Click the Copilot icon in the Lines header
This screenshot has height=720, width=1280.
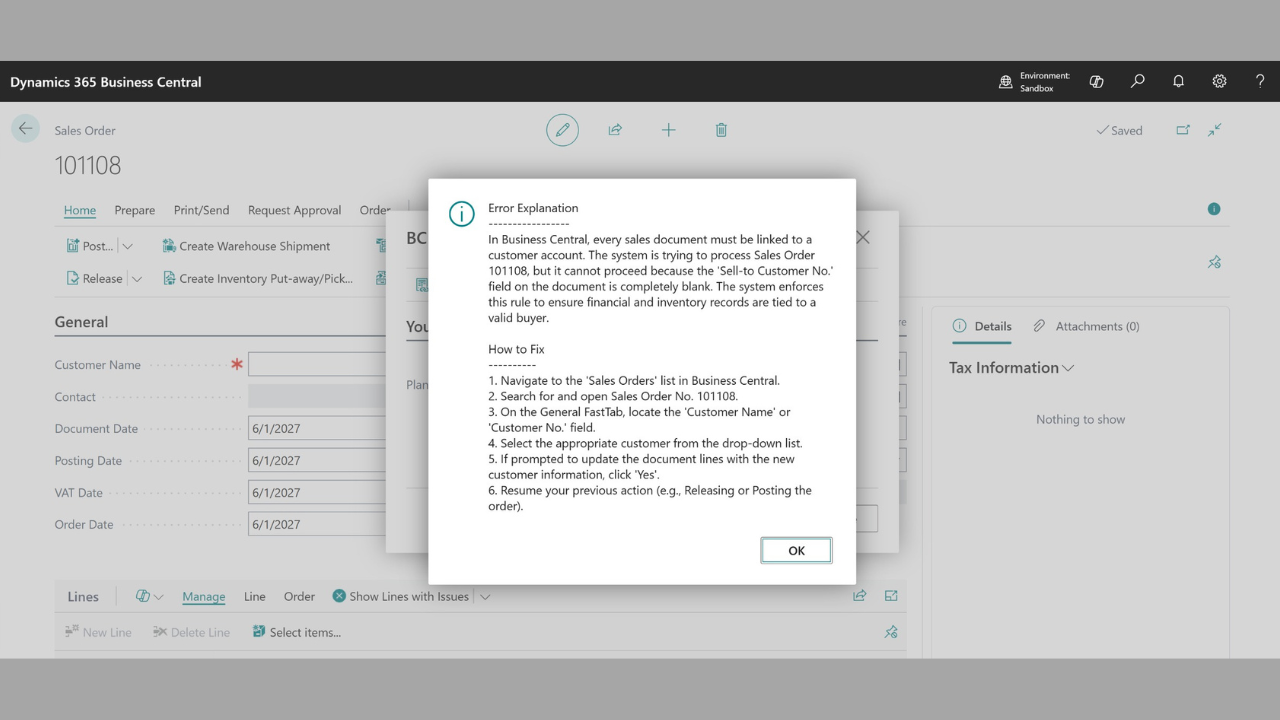click(142, 596)
